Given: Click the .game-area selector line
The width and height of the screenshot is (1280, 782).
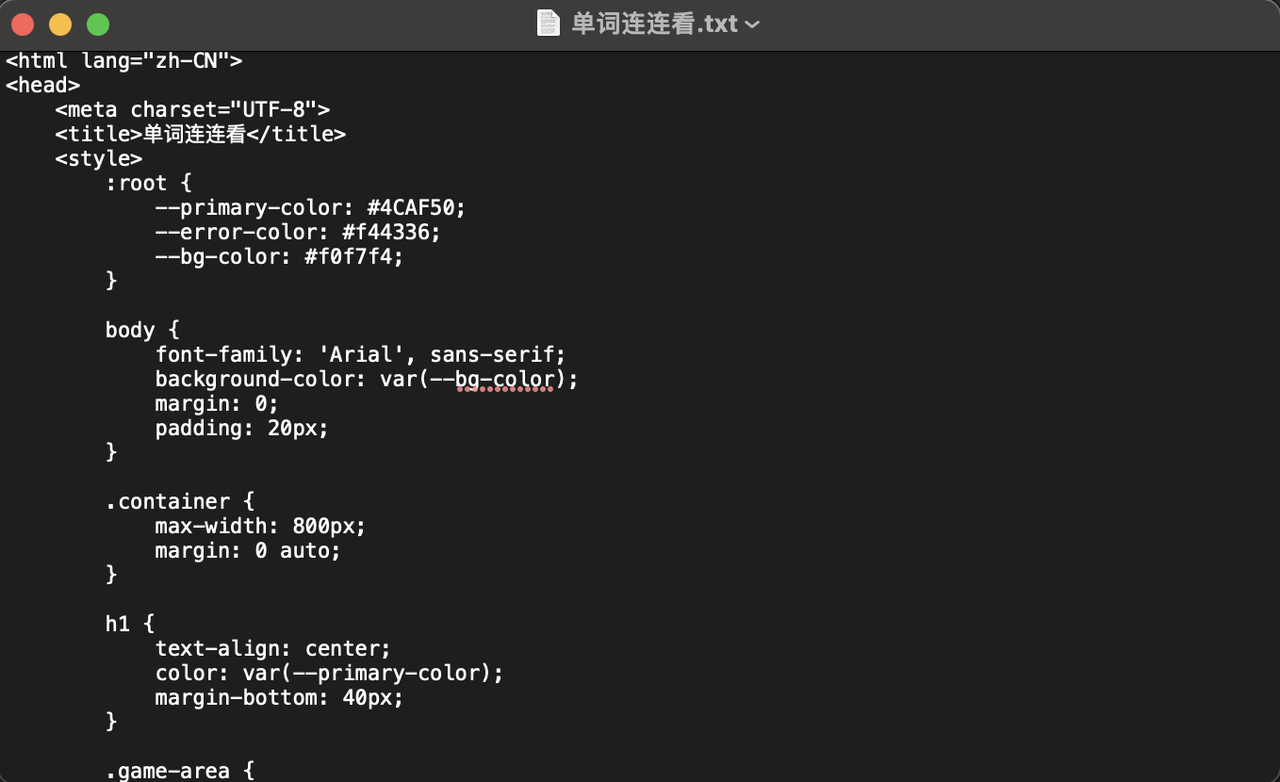Looking at the screenshot, I should tap(180, 771).
